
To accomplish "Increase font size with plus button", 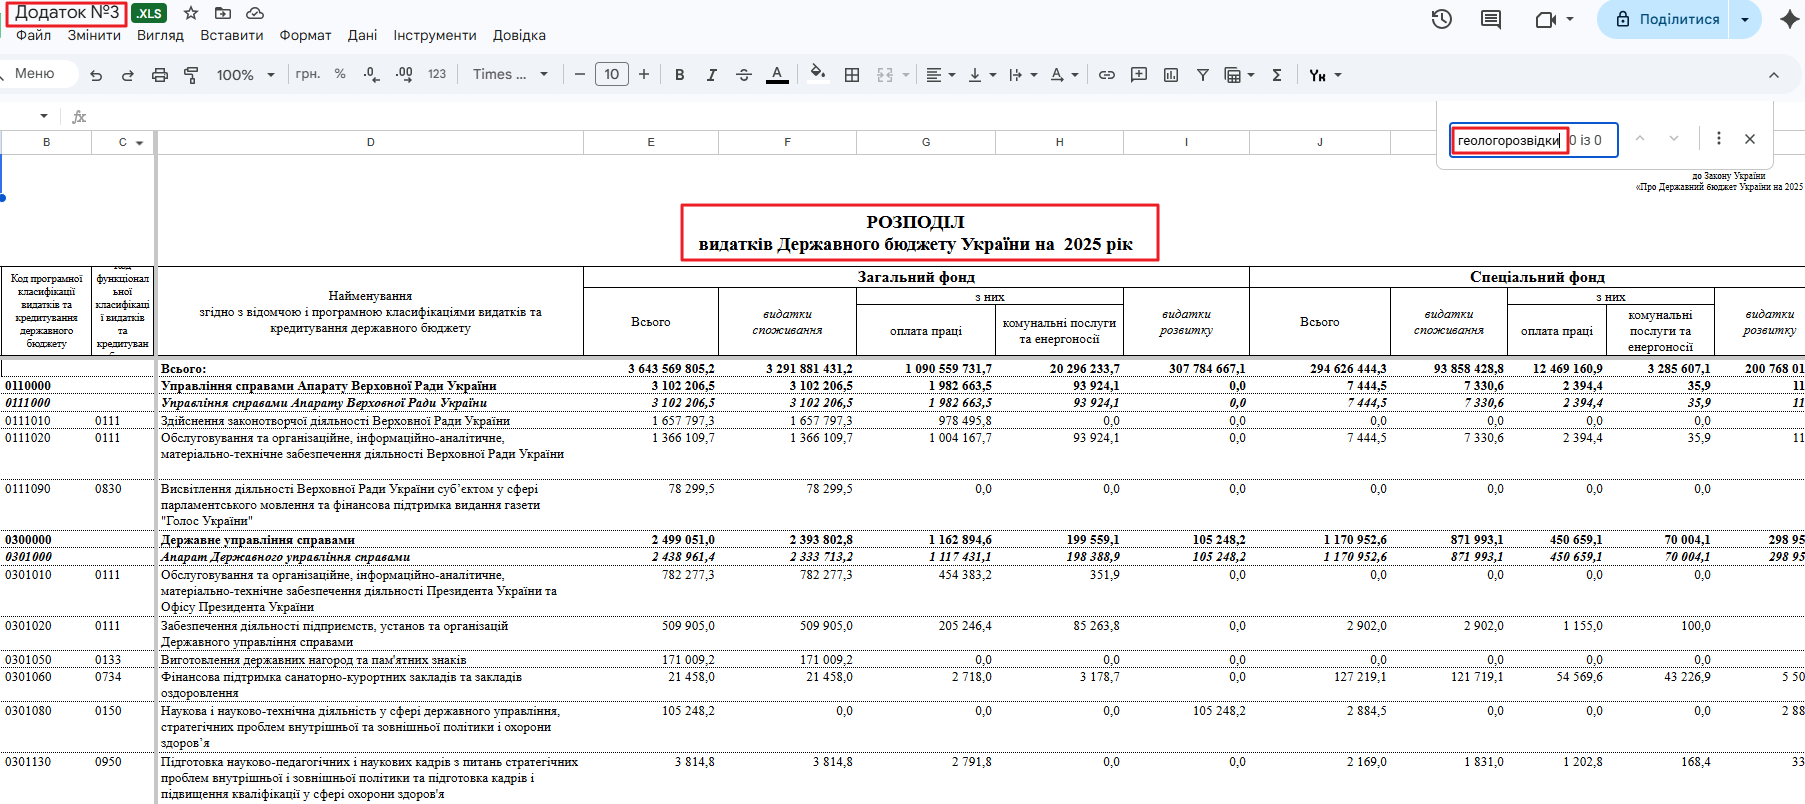I will 644,74.
